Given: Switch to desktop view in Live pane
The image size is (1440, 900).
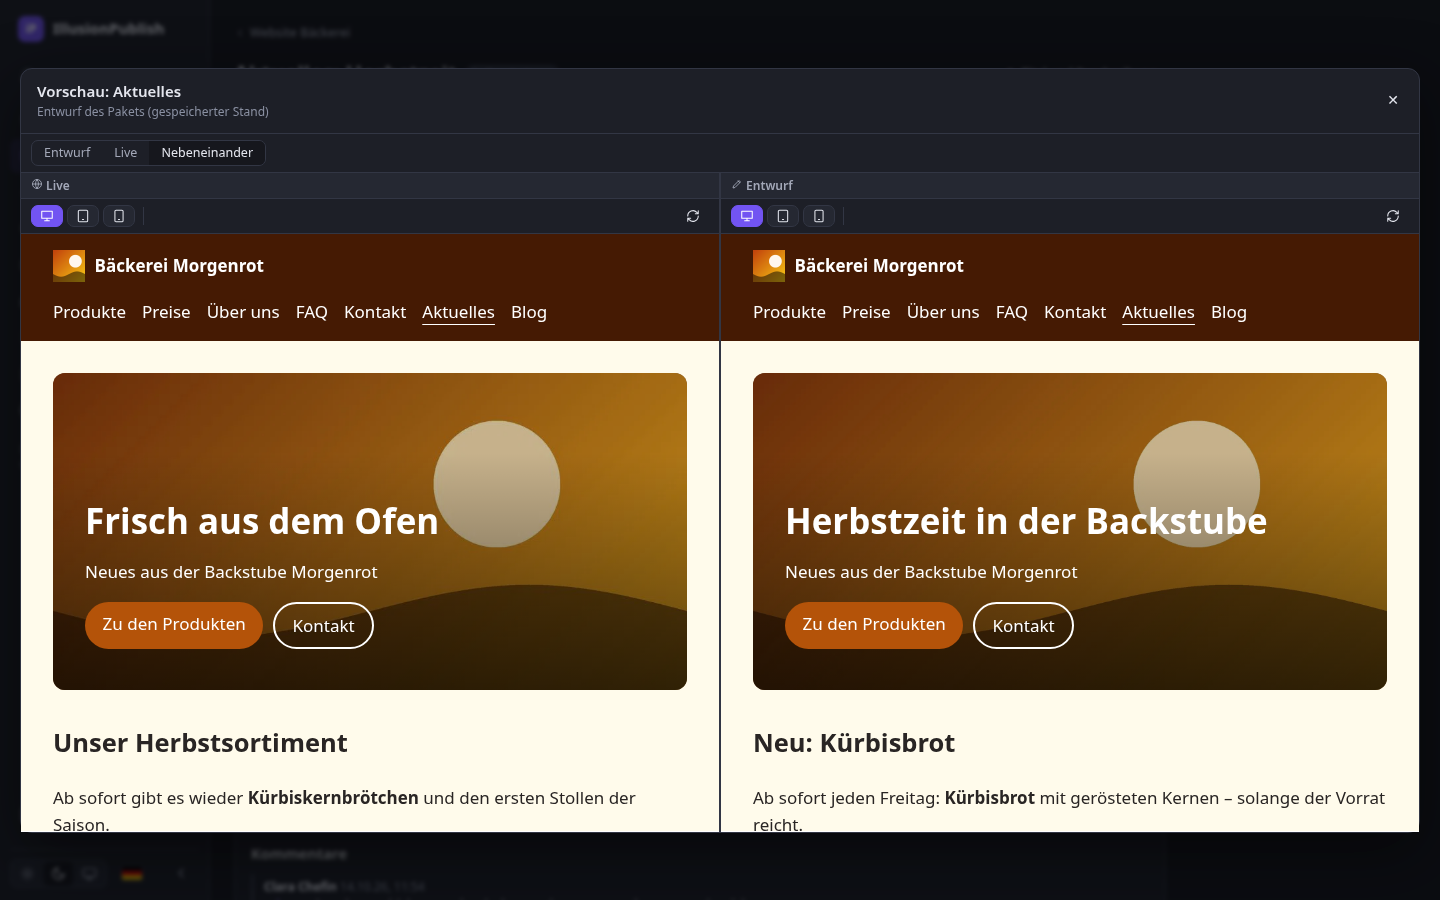Looking at the screenshot, I should pos(47,216).
